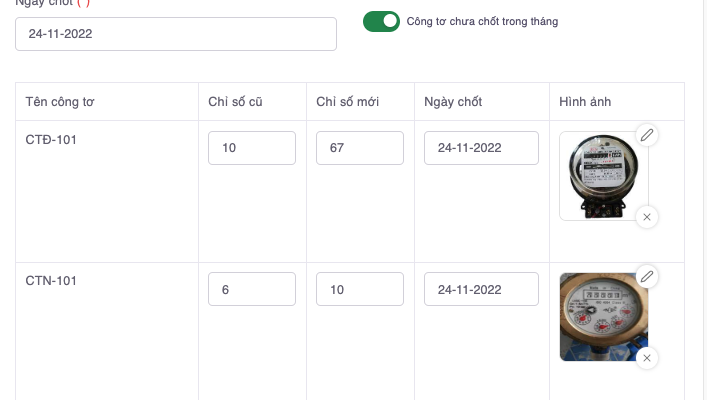Click the 'Chỉ số mới' column header
Screen dimensions: 707x400
pyautogui.click(x=346, y=102)
